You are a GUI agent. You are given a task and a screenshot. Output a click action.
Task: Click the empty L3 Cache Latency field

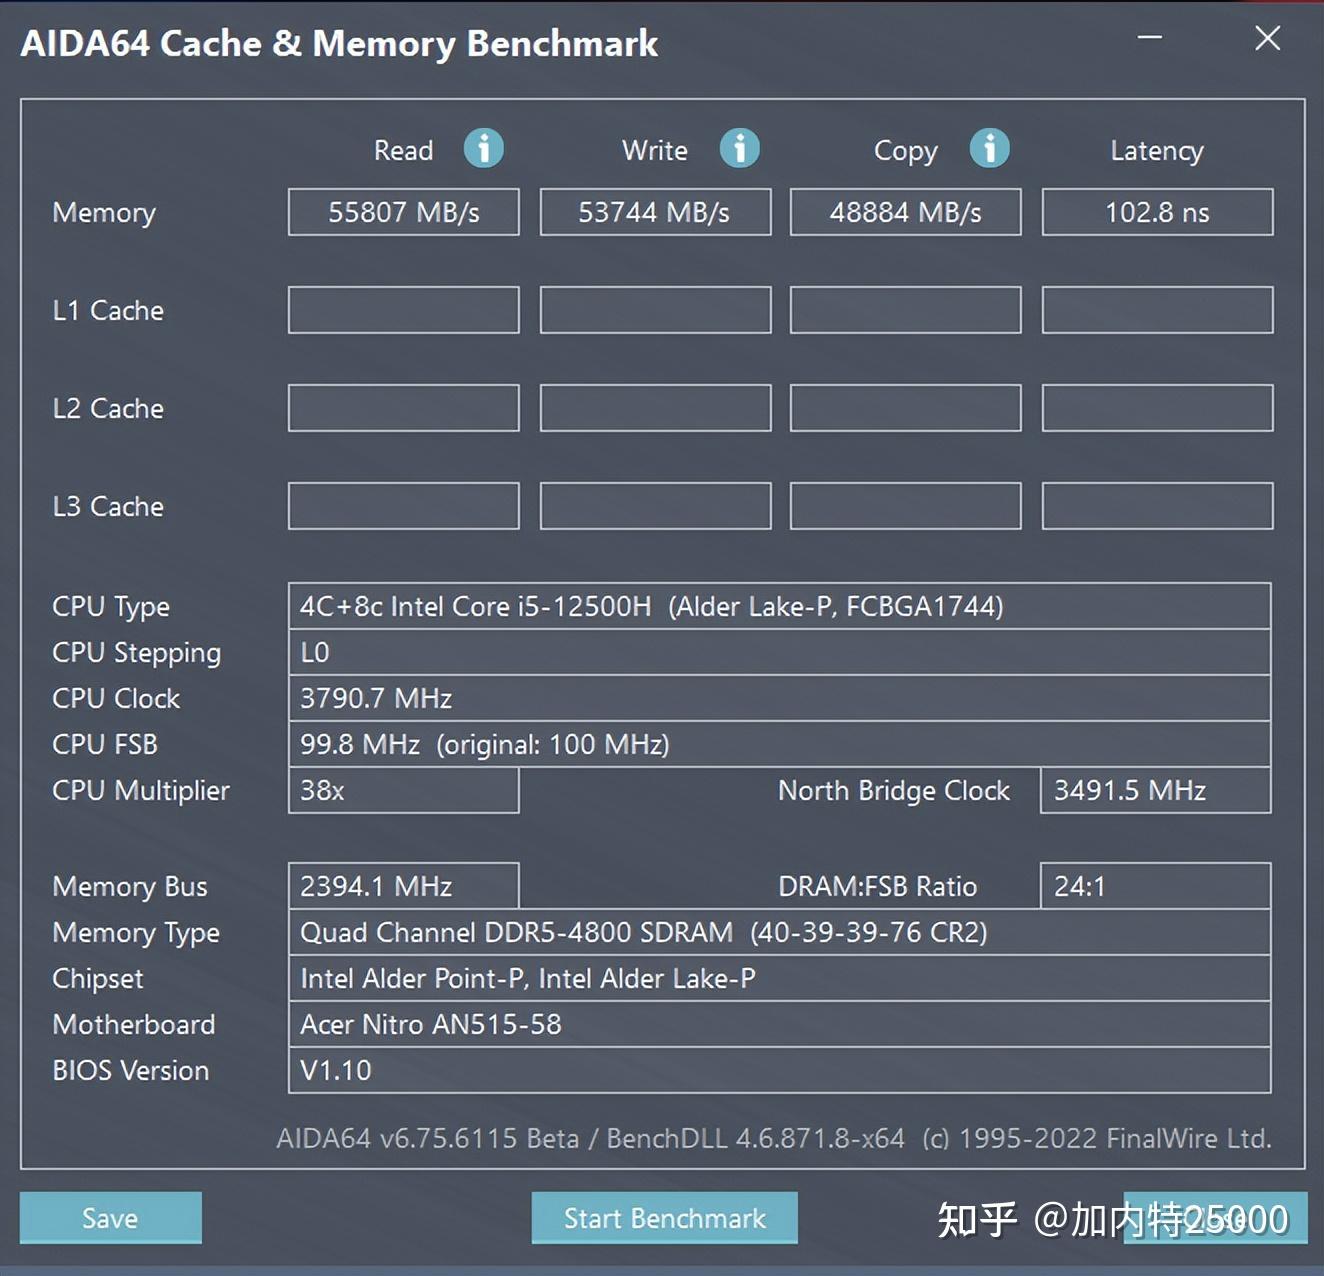pyautogui.click(x=1157, y=506)
